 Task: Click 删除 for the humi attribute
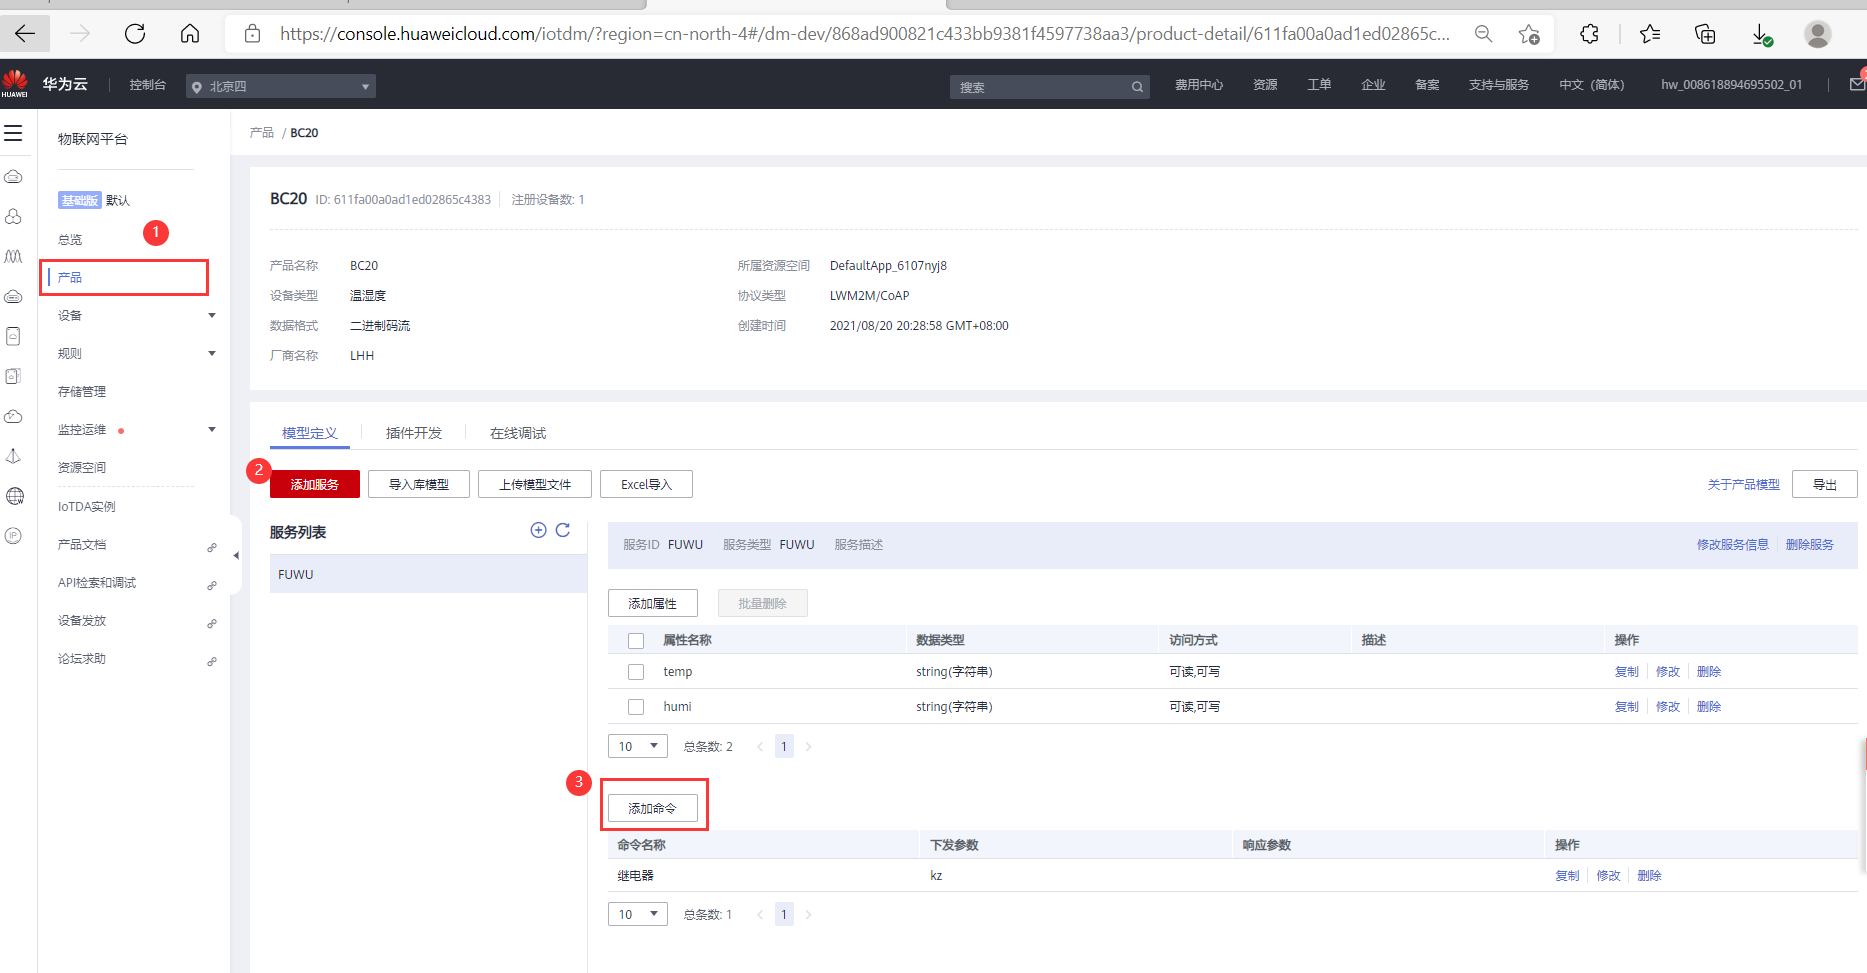[x=1709, y=707]
